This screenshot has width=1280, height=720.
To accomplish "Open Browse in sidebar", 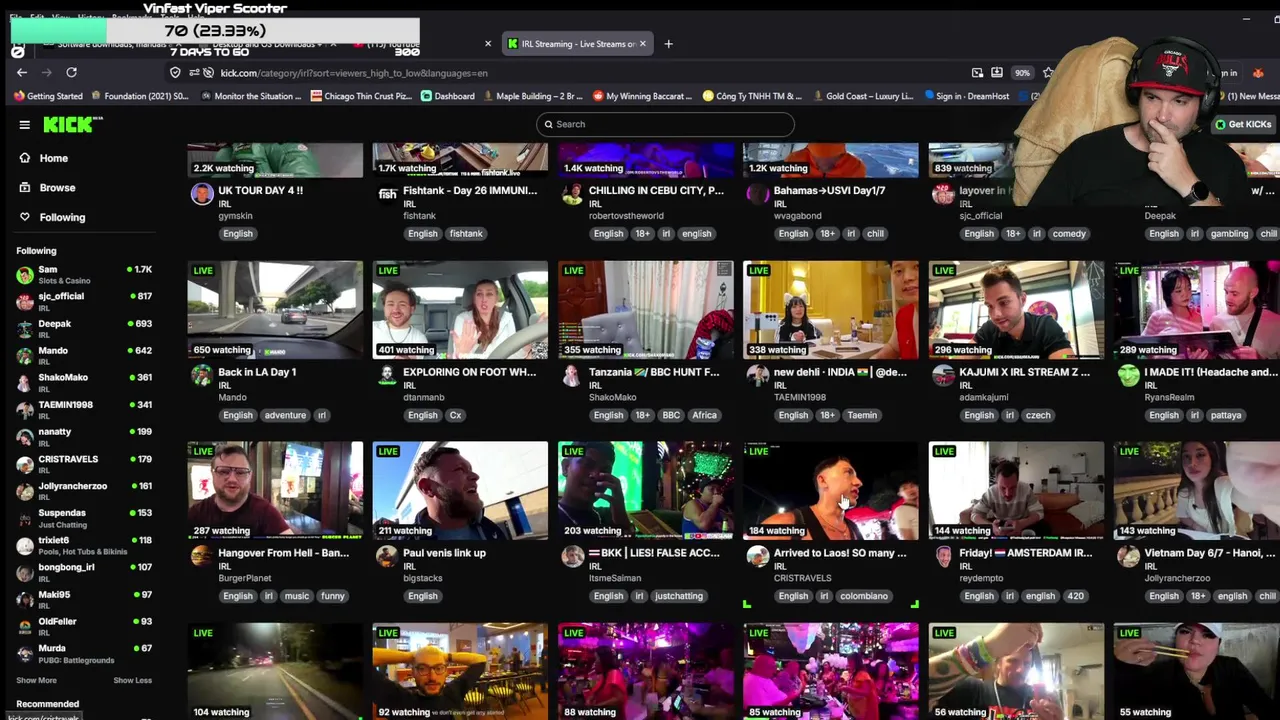I will coord(46,187).
